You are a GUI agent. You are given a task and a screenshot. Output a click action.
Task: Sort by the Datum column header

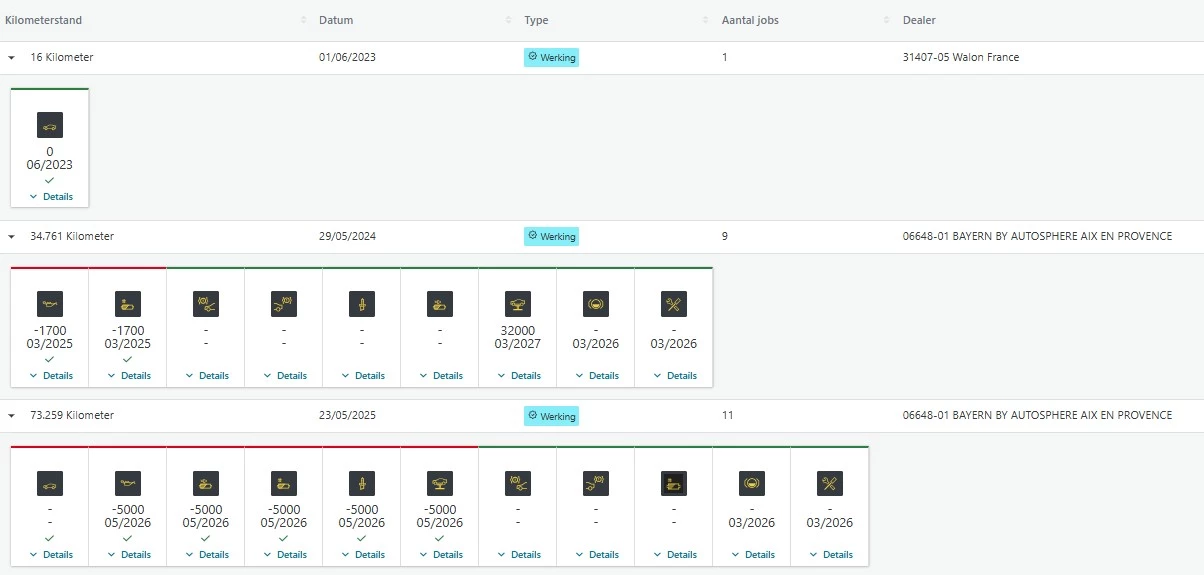tap(336, 20)
